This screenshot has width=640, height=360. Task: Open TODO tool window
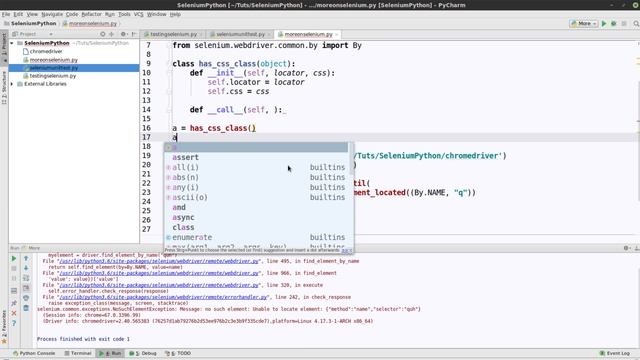pyautogui.click(x=178, y=353)
